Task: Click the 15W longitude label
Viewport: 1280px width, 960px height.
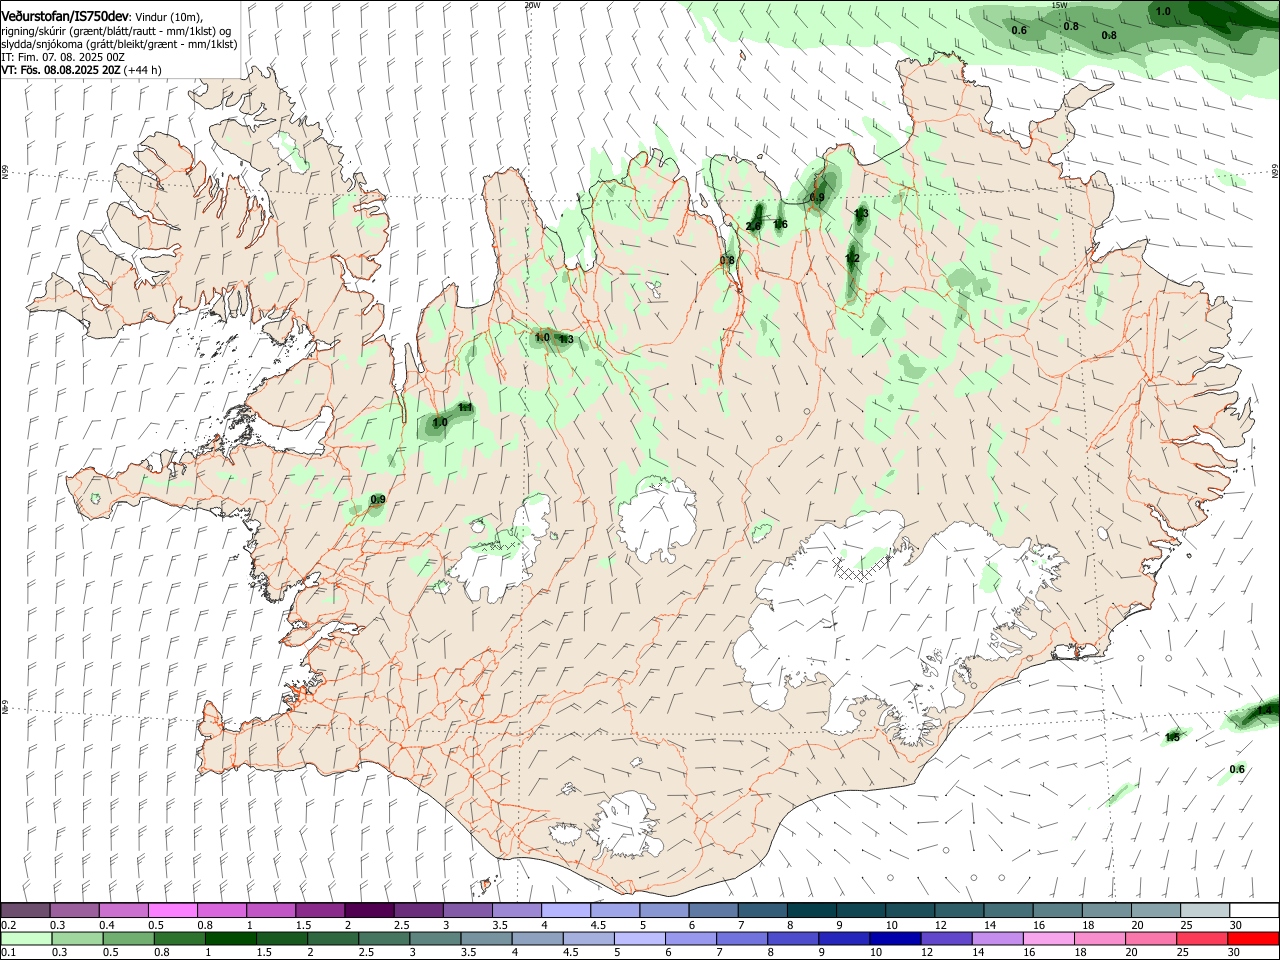Action: [x=1059, y=5]
